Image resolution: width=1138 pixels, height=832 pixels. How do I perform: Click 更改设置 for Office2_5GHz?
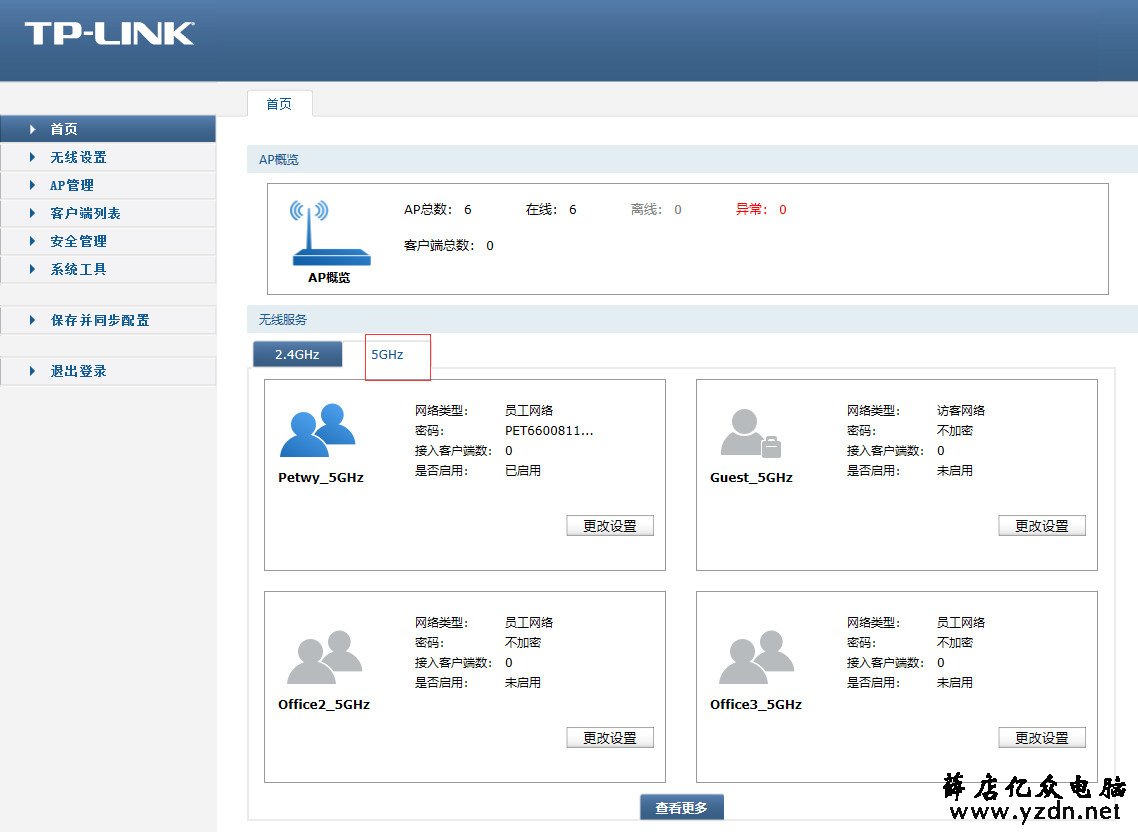click(x=610, y=738)
